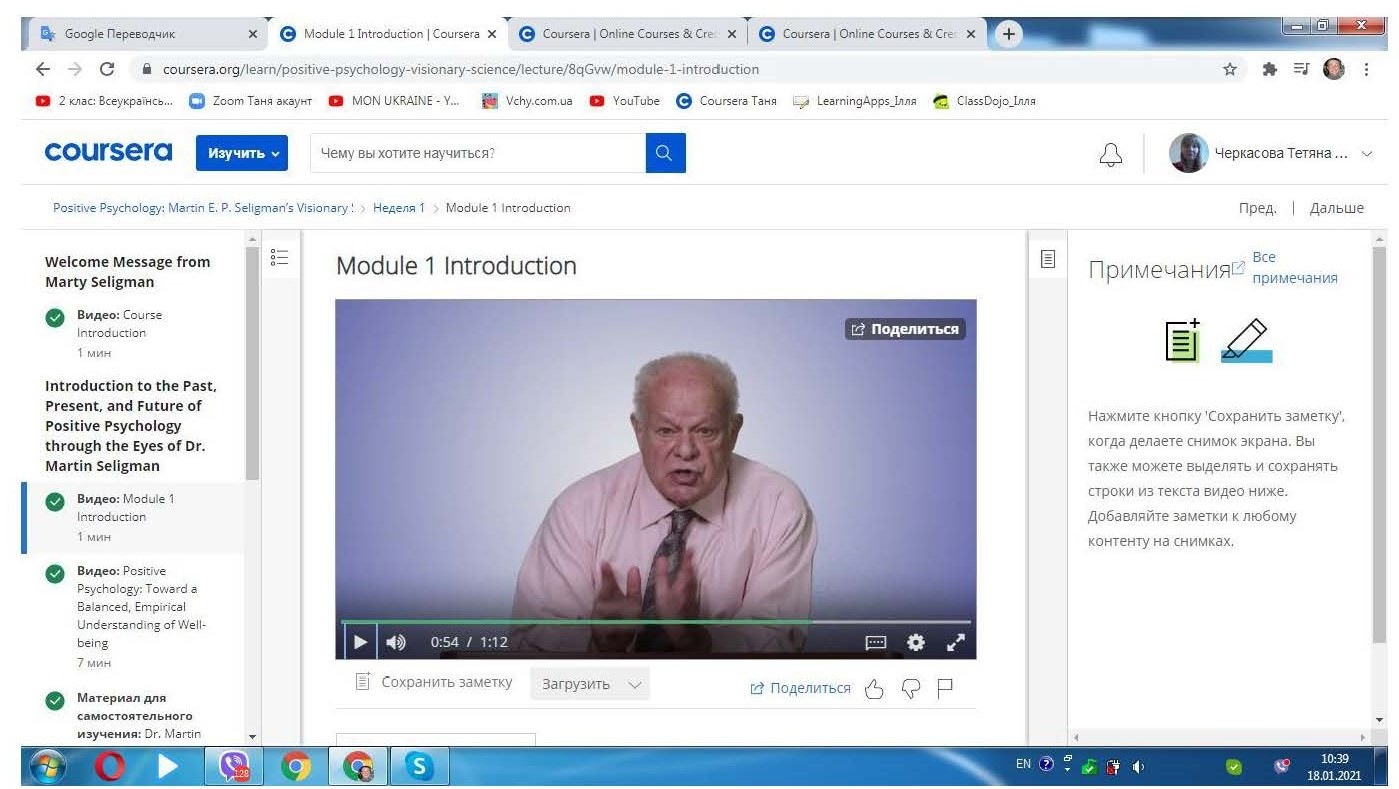The height and width of the screenshot is (789, 1399).
Task: Open Материал для самостоятельного изучения item
Action: (132, 715)
